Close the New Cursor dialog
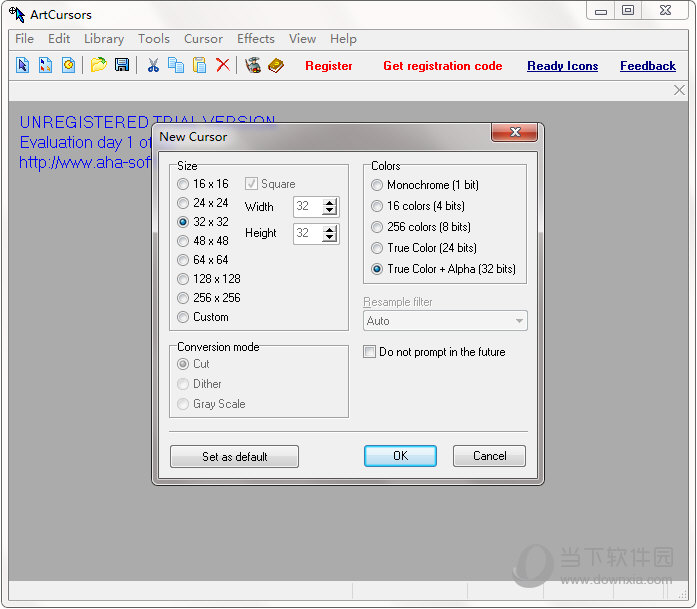This screenshot has height=609, width=697. click(x=515, y=132)
